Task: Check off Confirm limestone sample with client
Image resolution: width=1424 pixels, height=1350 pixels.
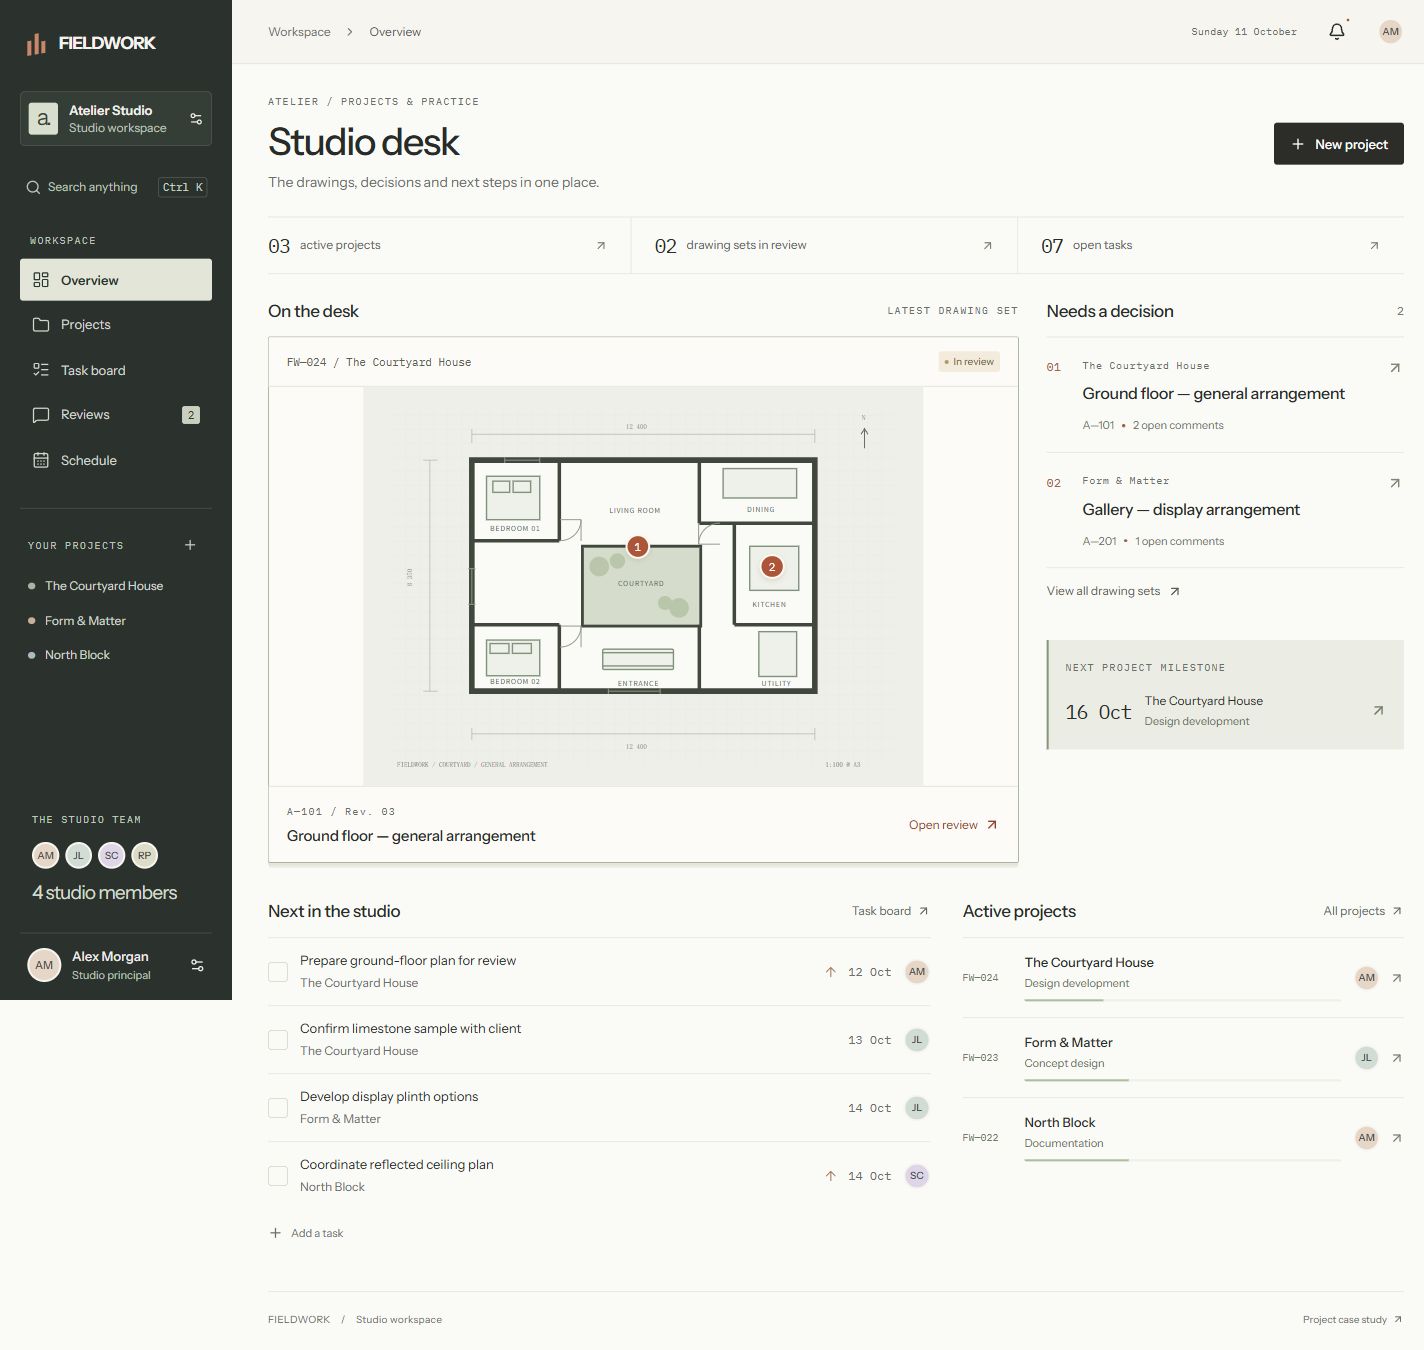Action: pos(278,1040)
